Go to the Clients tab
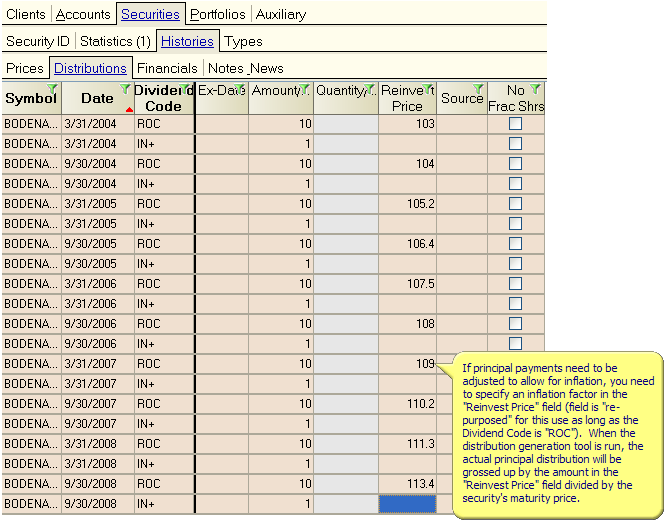 pos(25,14)
